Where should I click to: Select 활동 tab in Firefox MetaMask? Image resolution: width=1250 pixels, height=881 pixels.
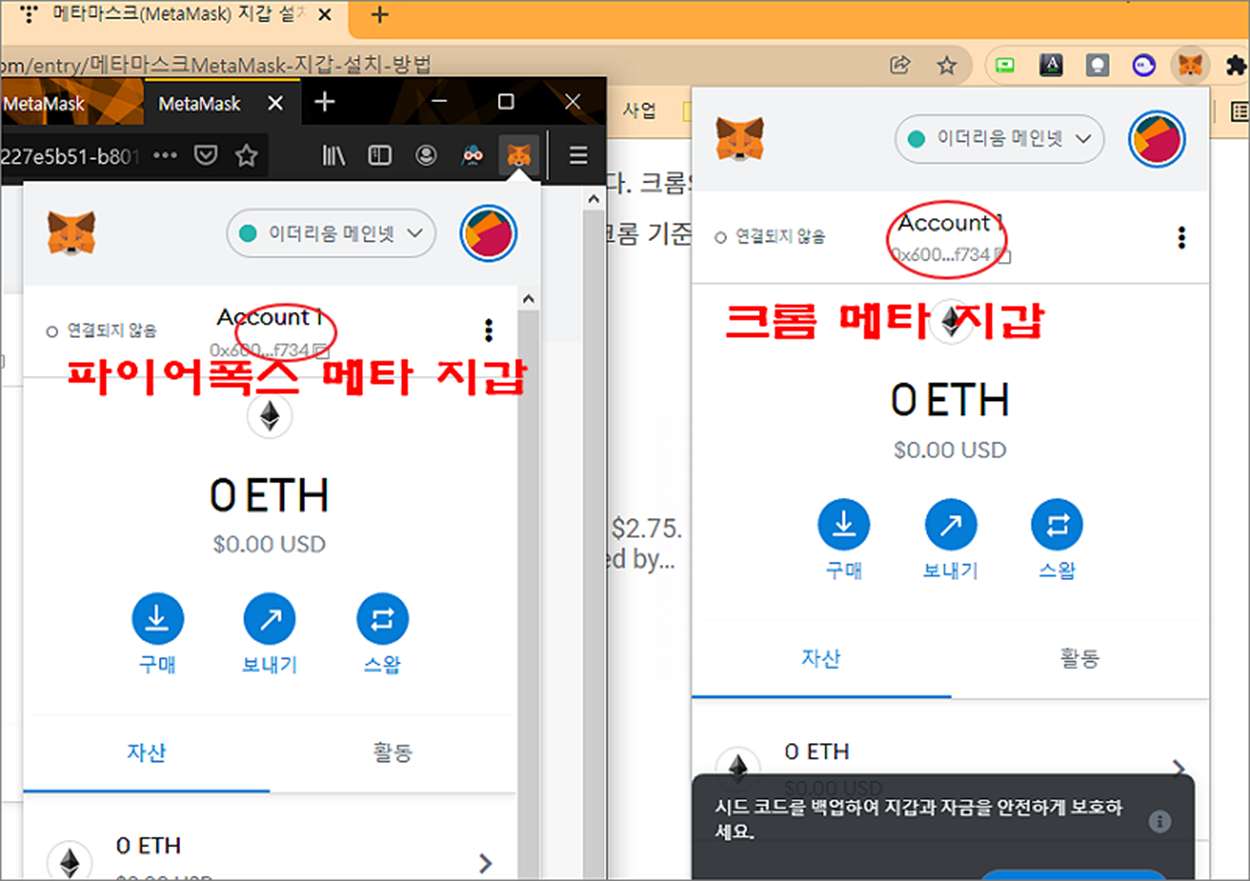tap(392, 752)
